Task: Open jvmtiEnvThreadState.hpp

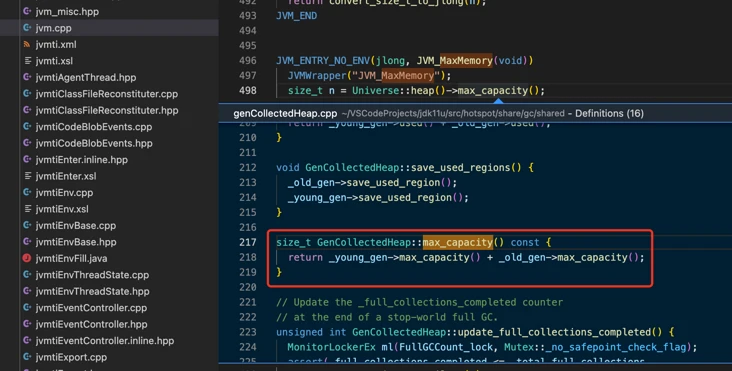Action: pyautogui.click(x=92, y=291)
